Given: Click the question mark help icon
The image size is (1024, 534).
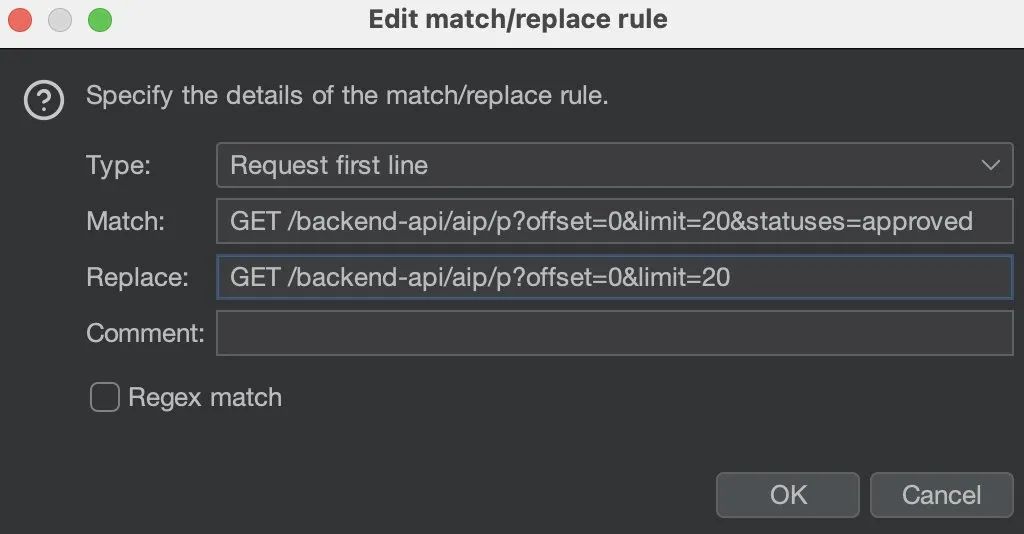Looking at the screenshot, I should coord(44,100).
